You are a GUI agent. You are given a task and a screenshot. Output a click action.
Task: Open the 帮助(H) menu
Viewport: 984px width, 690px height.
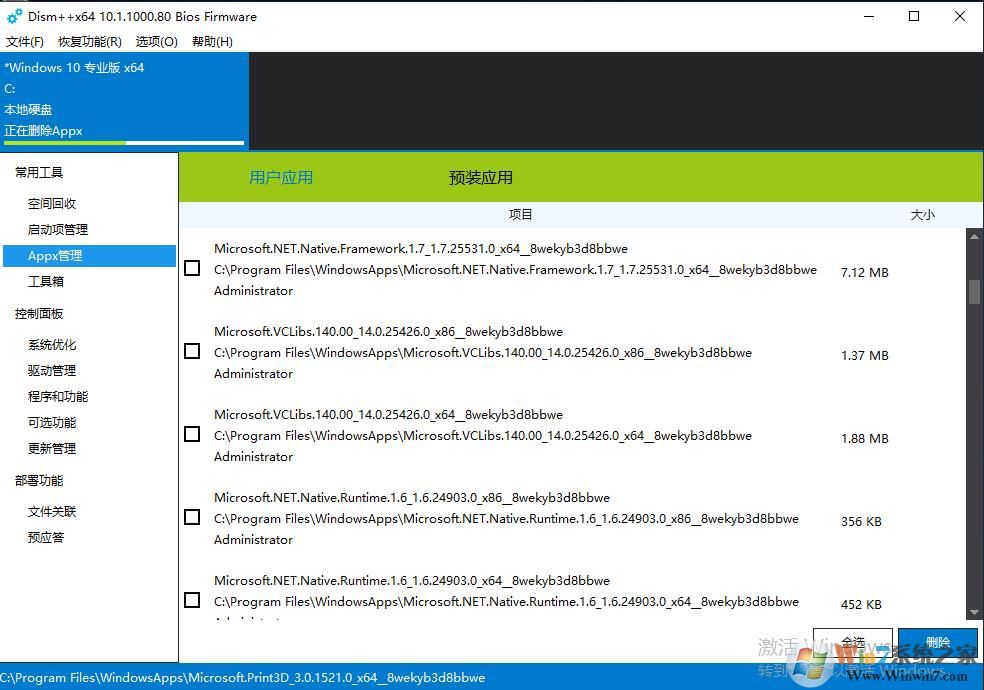212,41
